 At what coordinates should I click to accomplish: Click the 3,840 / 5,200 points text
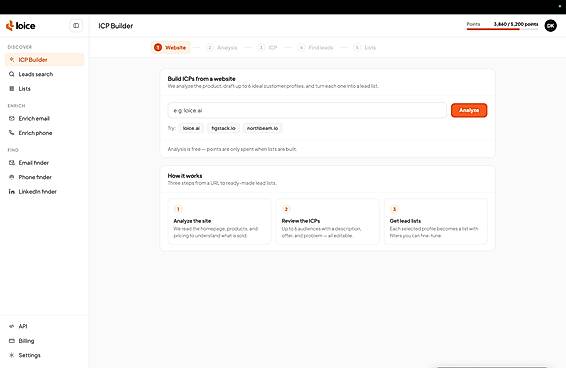(516, 24)
